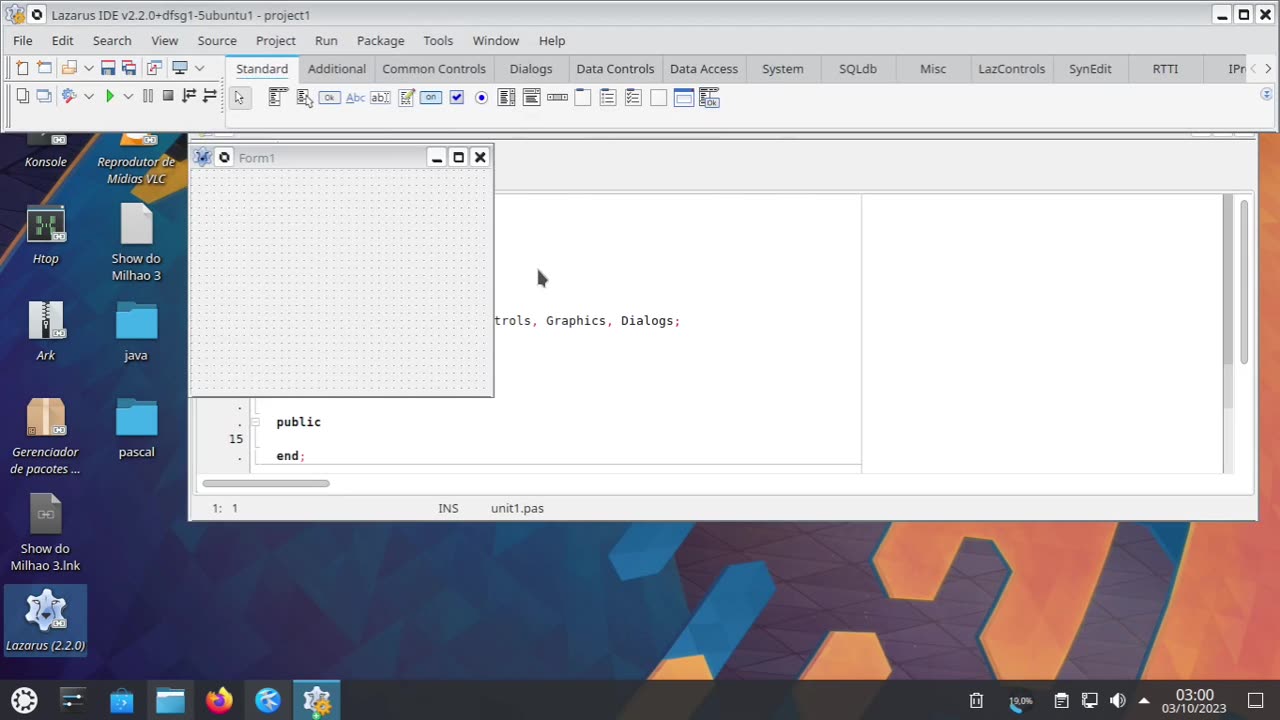Select TToggleBox component in palette
Screen dimensions: 1280x720
(x=431, y=98)
